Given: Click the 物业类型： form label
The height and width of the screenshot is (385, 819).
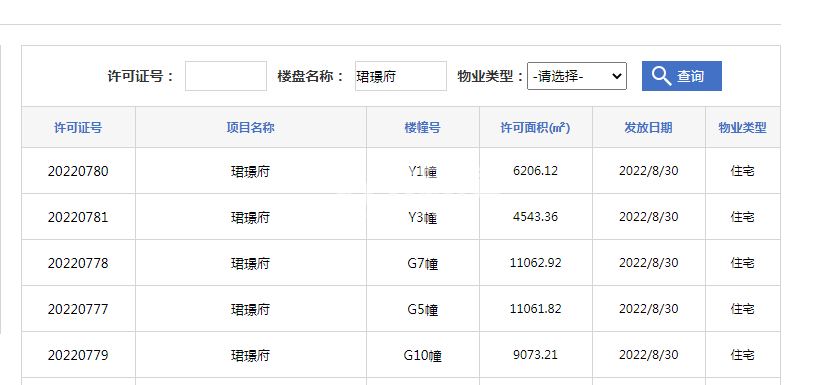Looking at the screenshot, I should [x=490, y=76].
